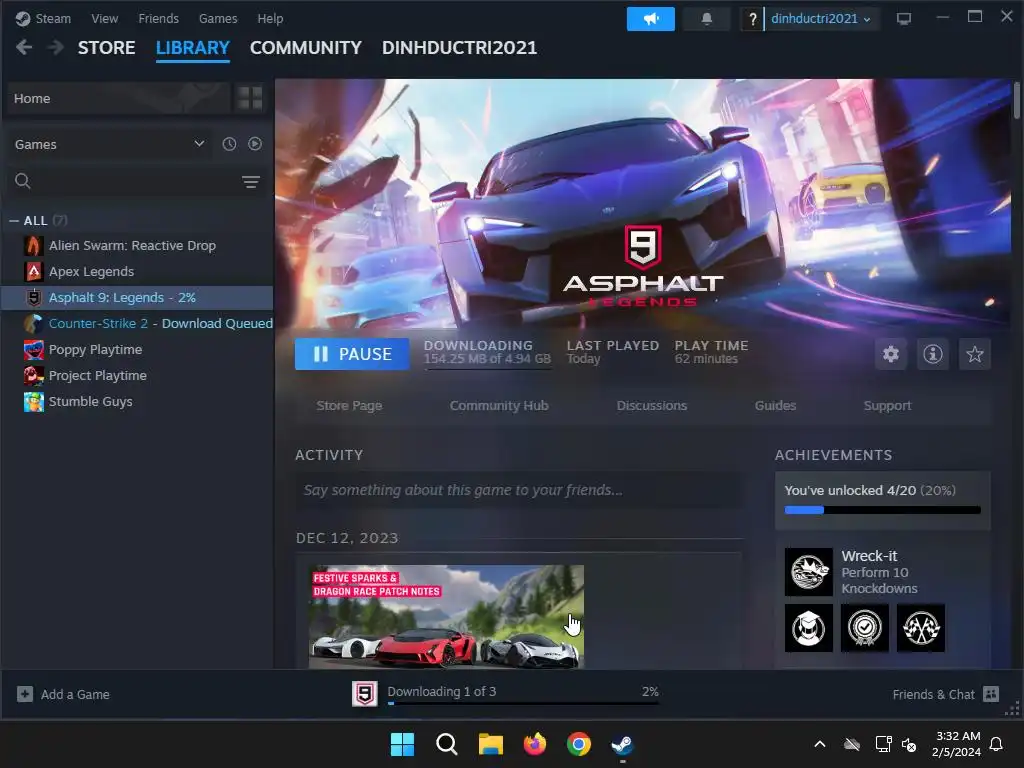This screenshot has width=1024, height=768.
Task: Open the Asphalt 9 Store Page link
Action: point(349,406)
